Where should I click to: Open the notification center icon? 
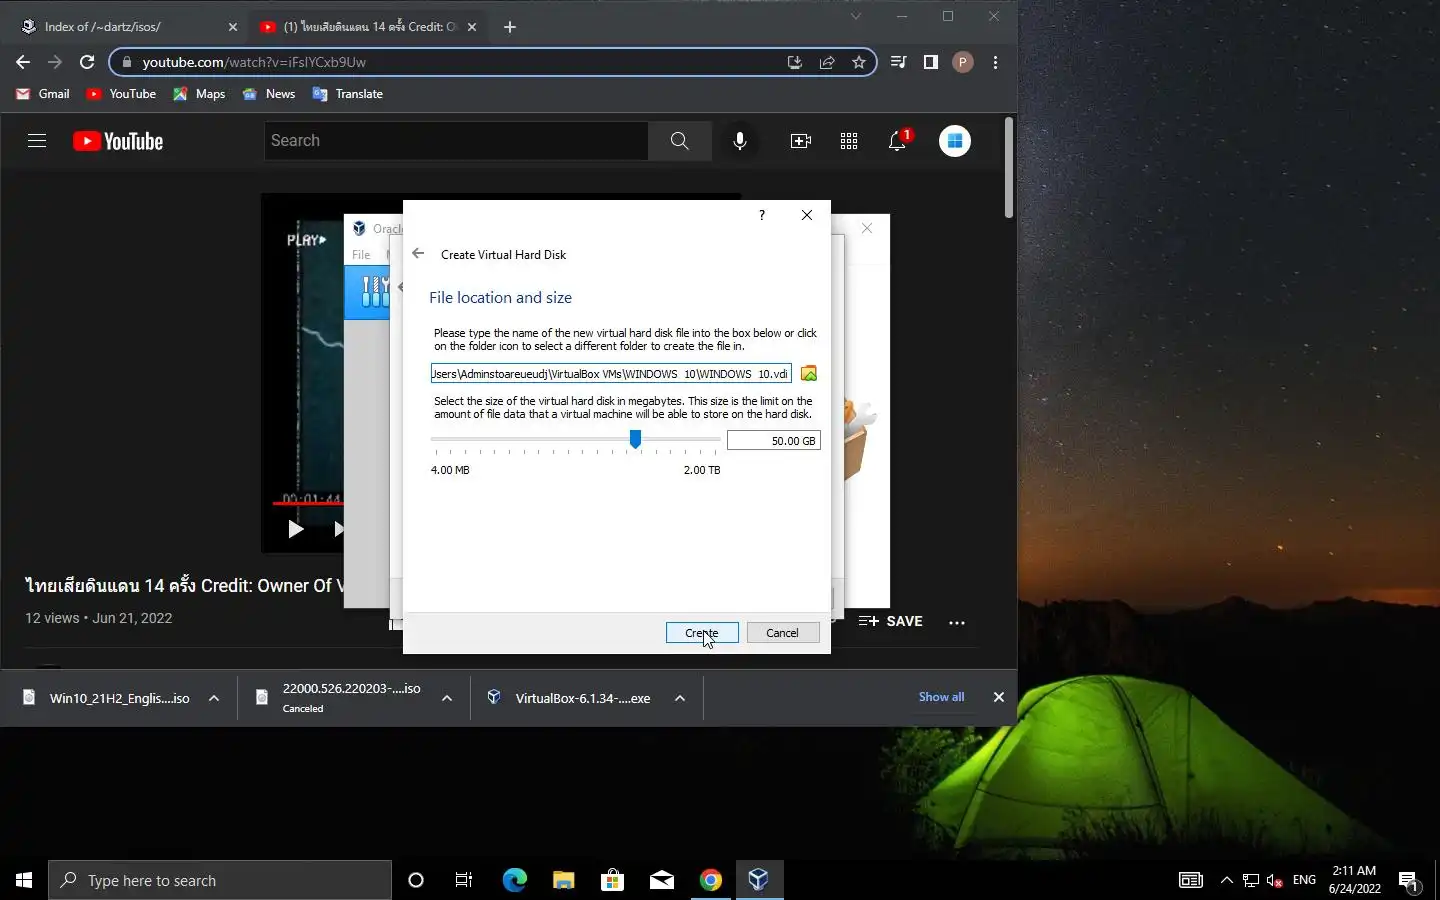1408,881
